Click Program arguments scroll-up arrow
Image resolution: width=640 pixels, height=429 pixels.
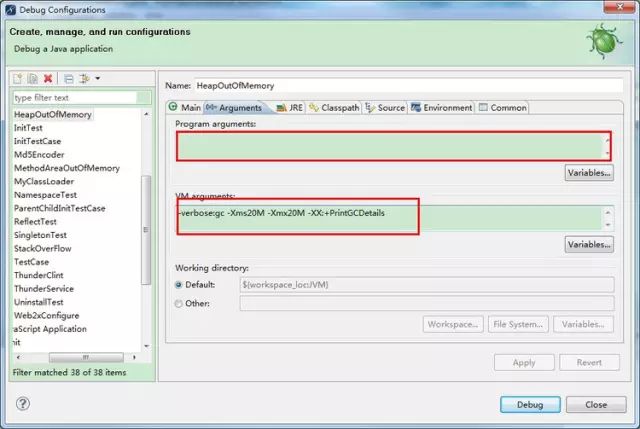coord(608,141)
